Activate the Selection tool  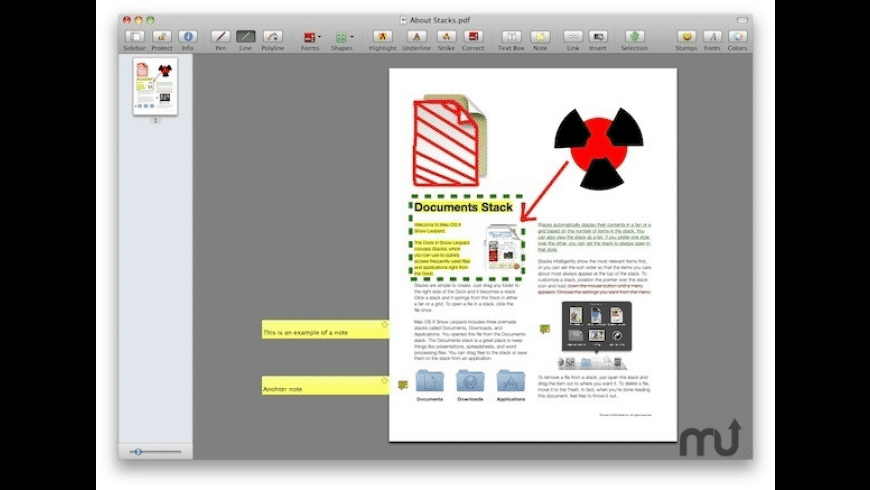pos(634,37)
